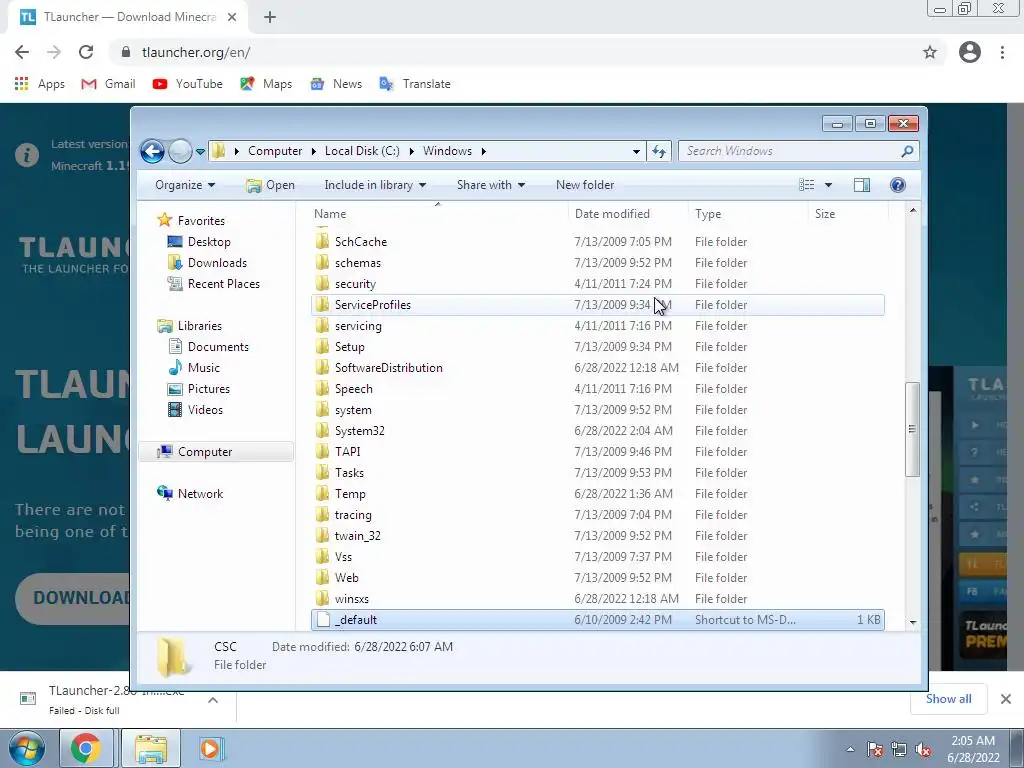Sort by Date modified column header

612,214
